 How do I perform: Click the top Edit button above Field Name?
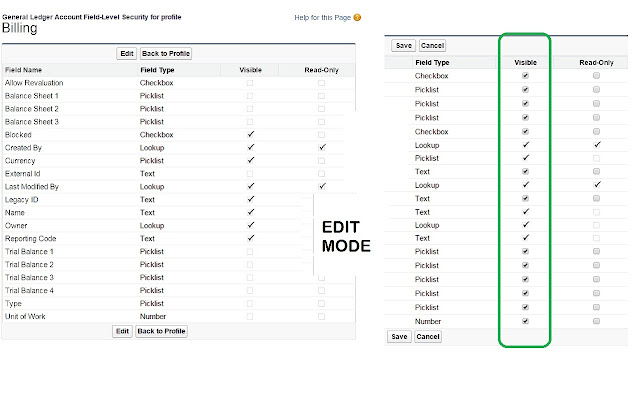(127, 53)
